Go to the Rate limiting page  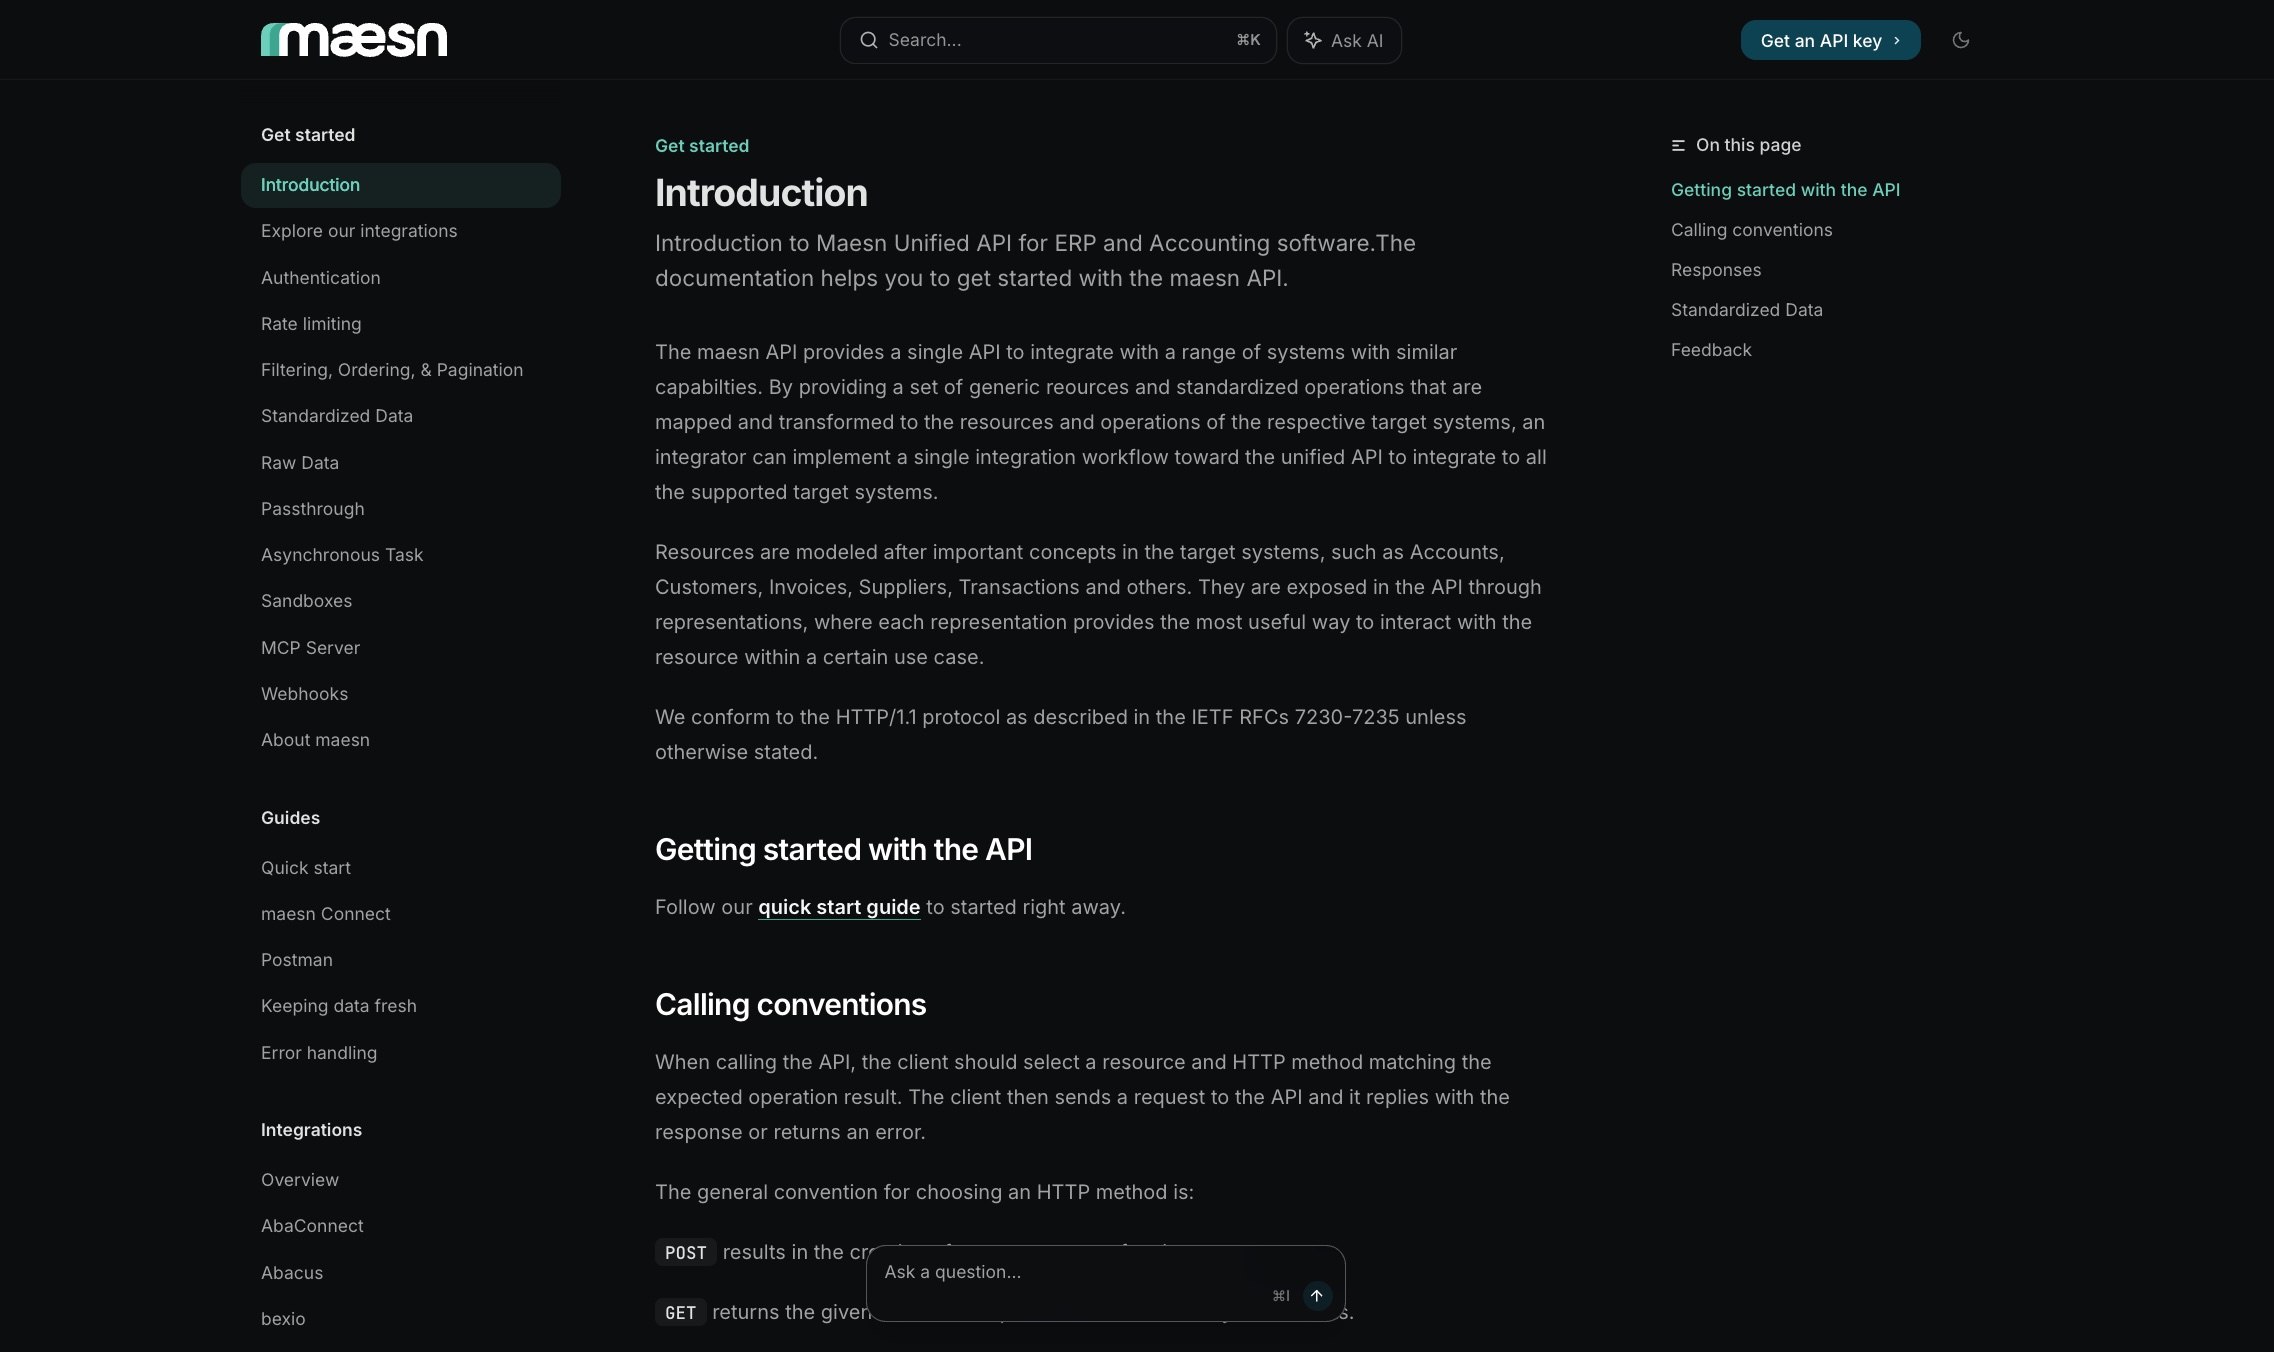[311, 324]
